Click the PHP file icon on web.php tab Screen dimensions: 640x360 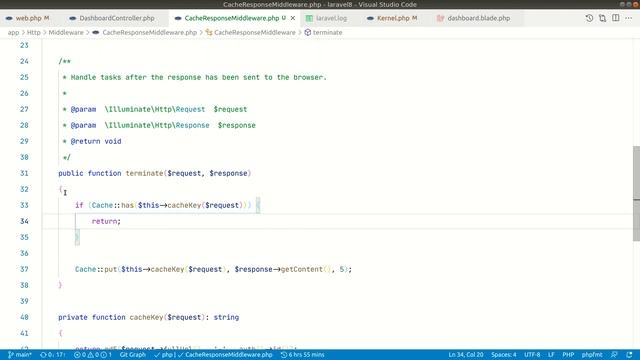[x=9, y=18]
